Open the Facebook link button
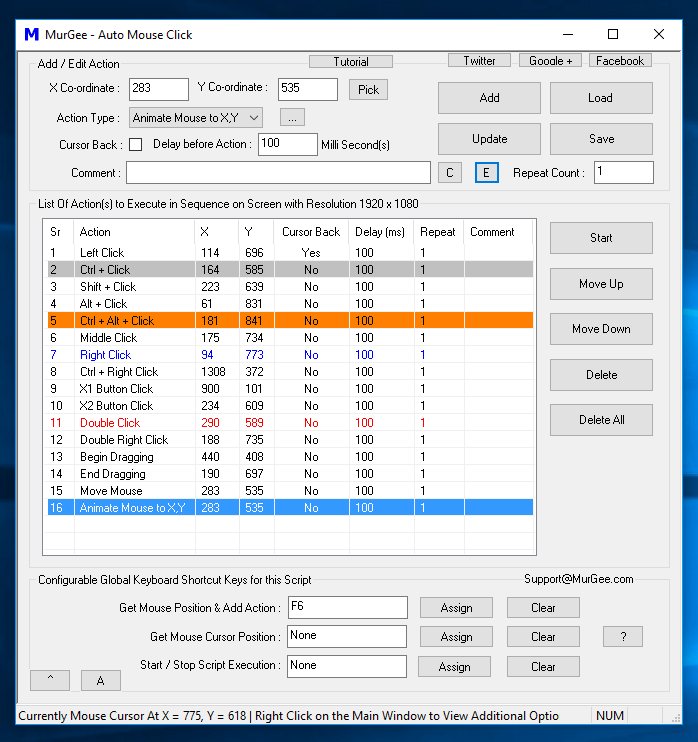This screenshot has height=742, width=698. (620, 61)
